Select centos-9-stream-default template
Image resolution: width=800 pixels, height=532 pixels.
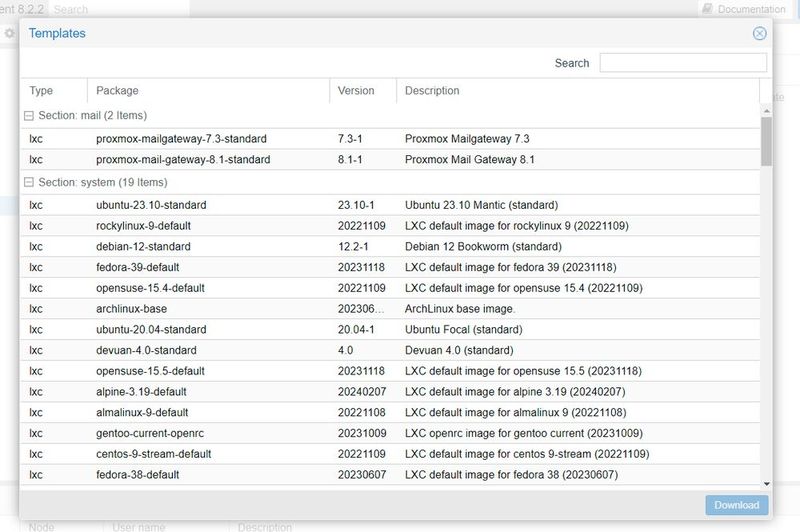pos(390,454)
